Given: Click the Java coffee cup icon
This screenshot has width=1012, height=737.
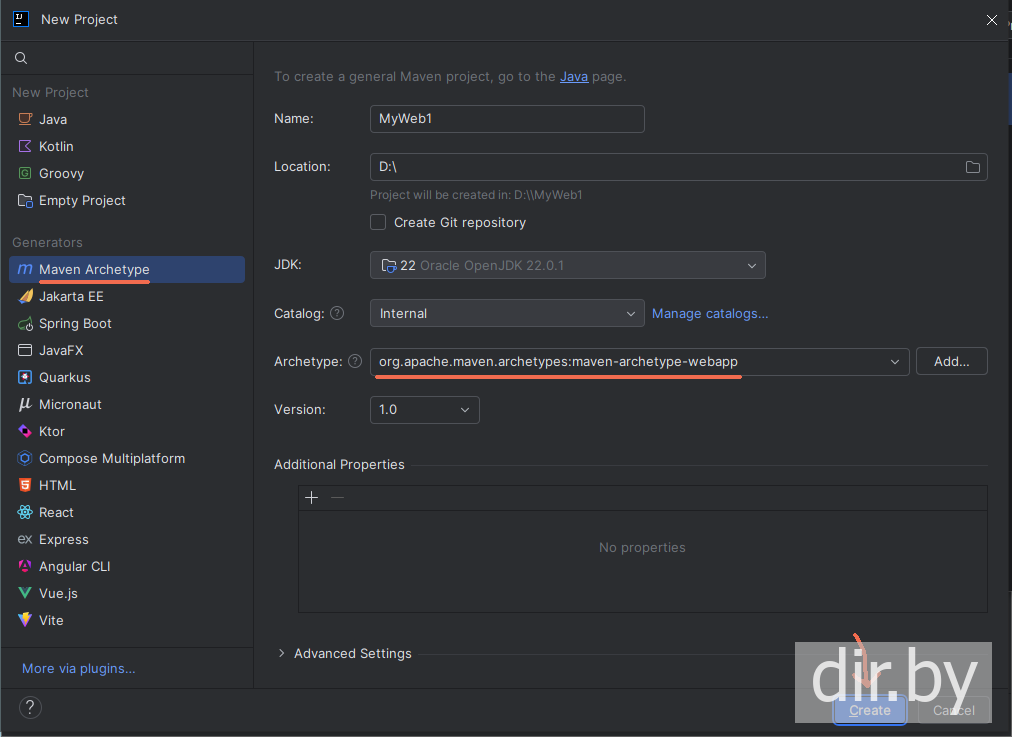Looking at the screenshot, I should (25, 119).
